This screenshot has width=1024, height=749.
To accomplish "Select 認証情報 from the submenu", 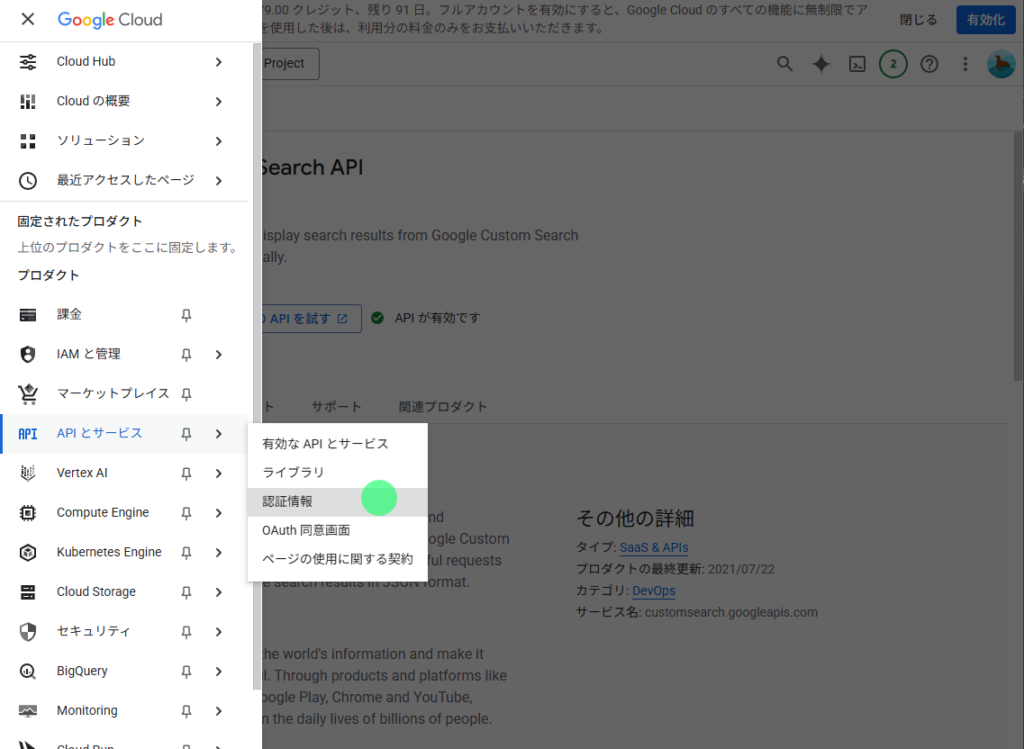I will 288,501.
